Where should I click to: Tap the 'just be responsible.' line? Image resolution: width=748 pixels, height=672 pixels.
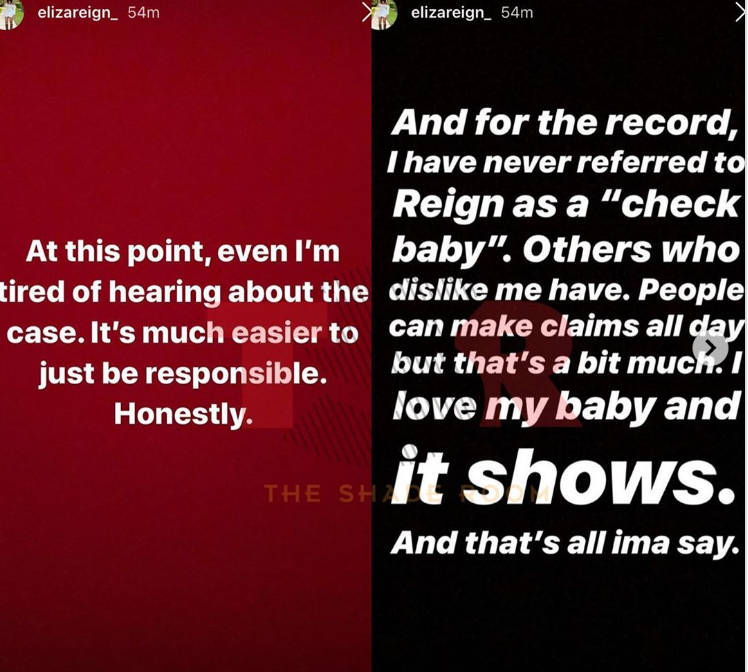pos(183,373)
